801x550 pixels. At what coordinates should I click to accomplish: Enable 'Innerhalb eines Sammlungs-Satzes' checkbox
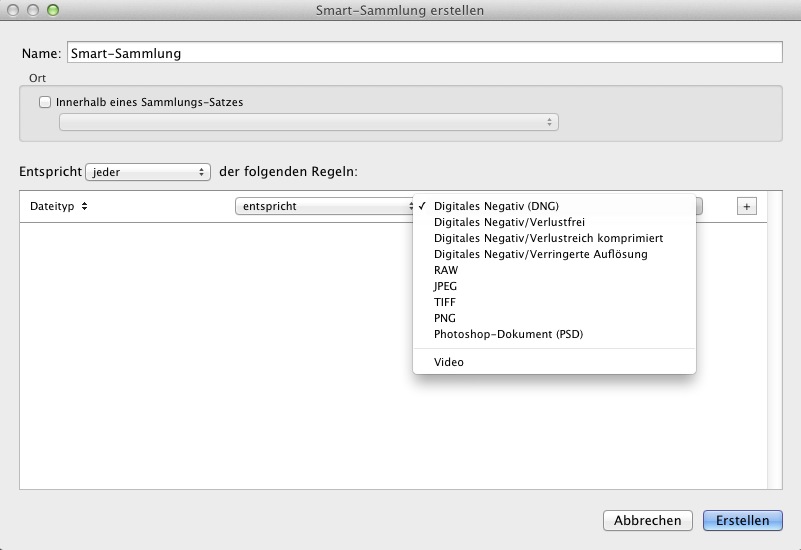[x=45, y=102]
